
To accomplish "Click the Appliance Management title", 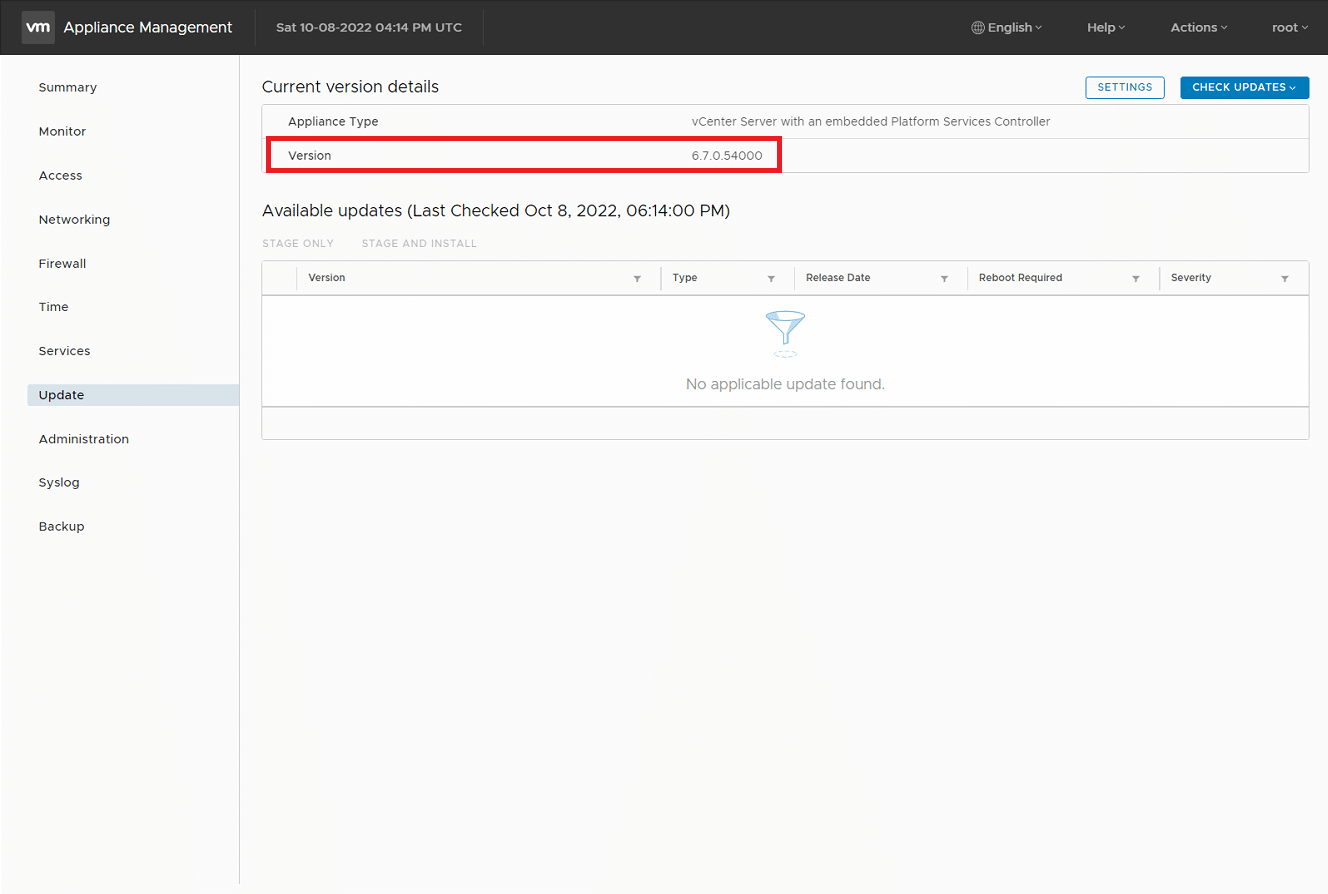I will (148, 27).
